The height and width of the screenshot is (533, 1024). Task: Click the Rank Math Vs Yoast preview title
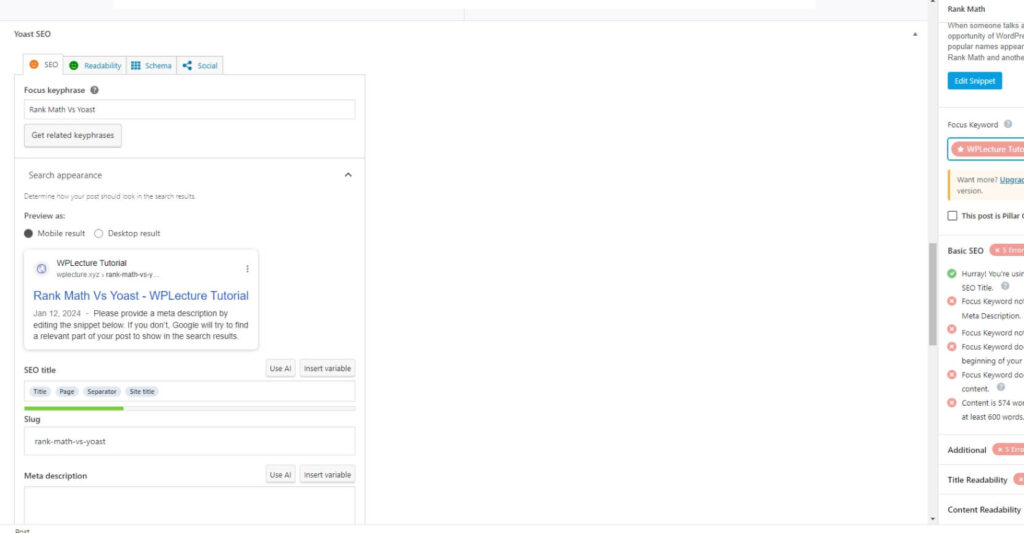click(x=141, y=296)
